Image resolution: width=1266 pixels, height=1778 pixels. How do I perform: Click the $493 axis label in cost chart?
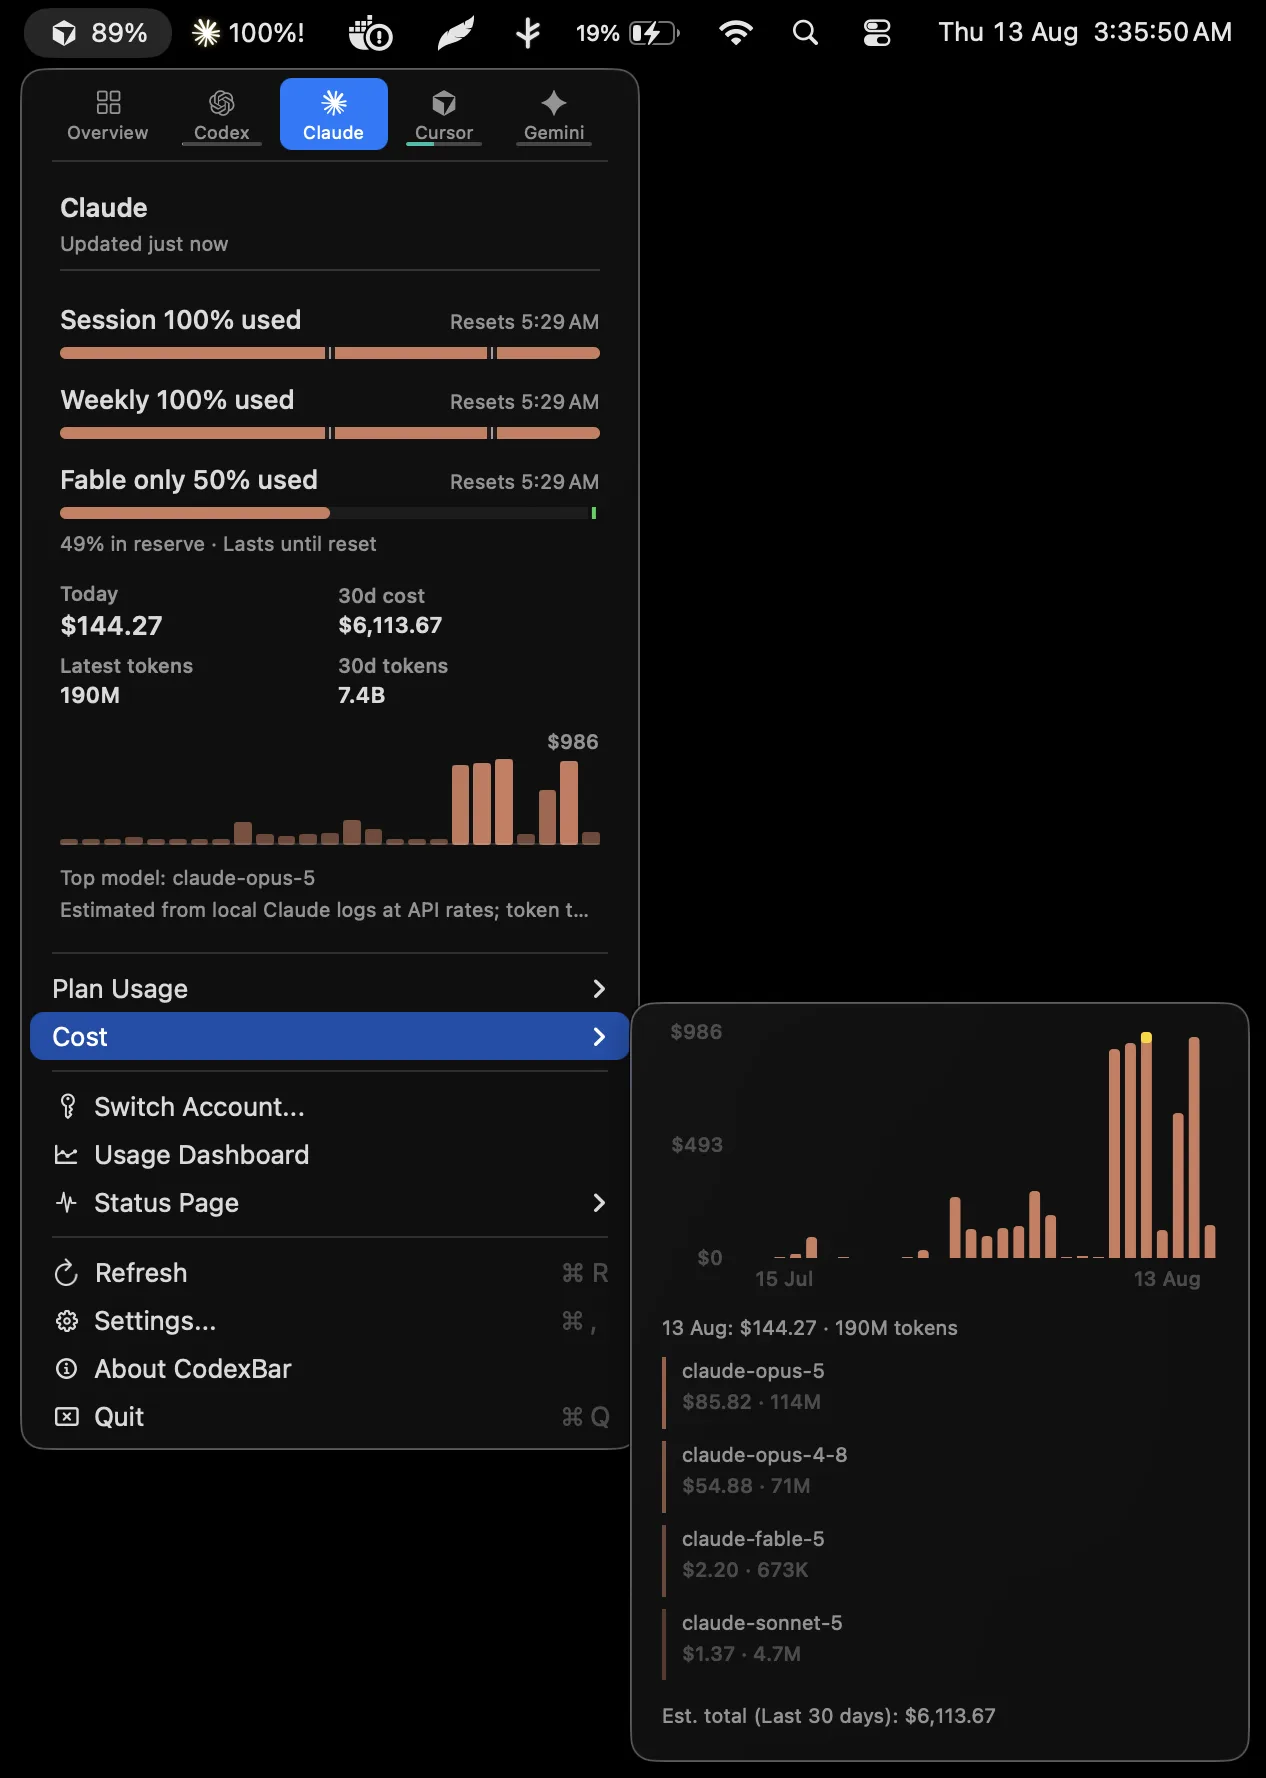click(697, 1145)
